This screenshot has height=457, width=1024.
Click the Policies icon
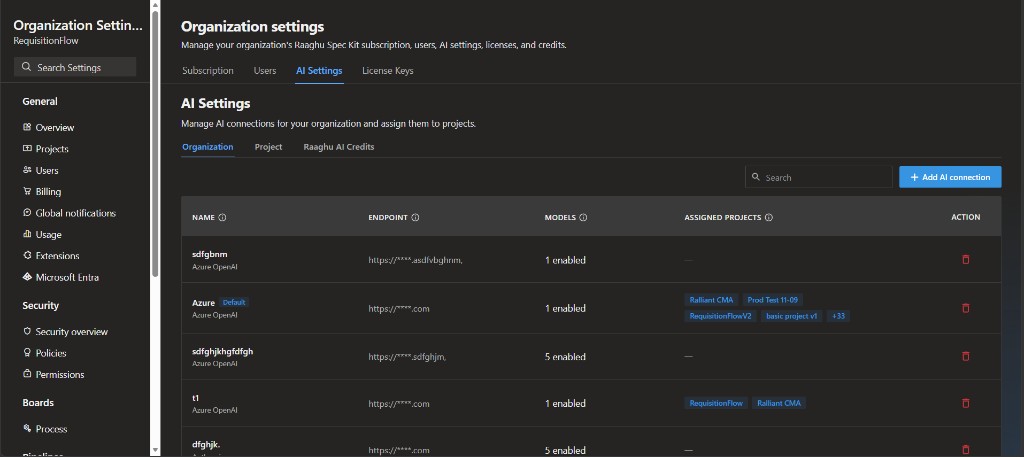coord(27,353)
